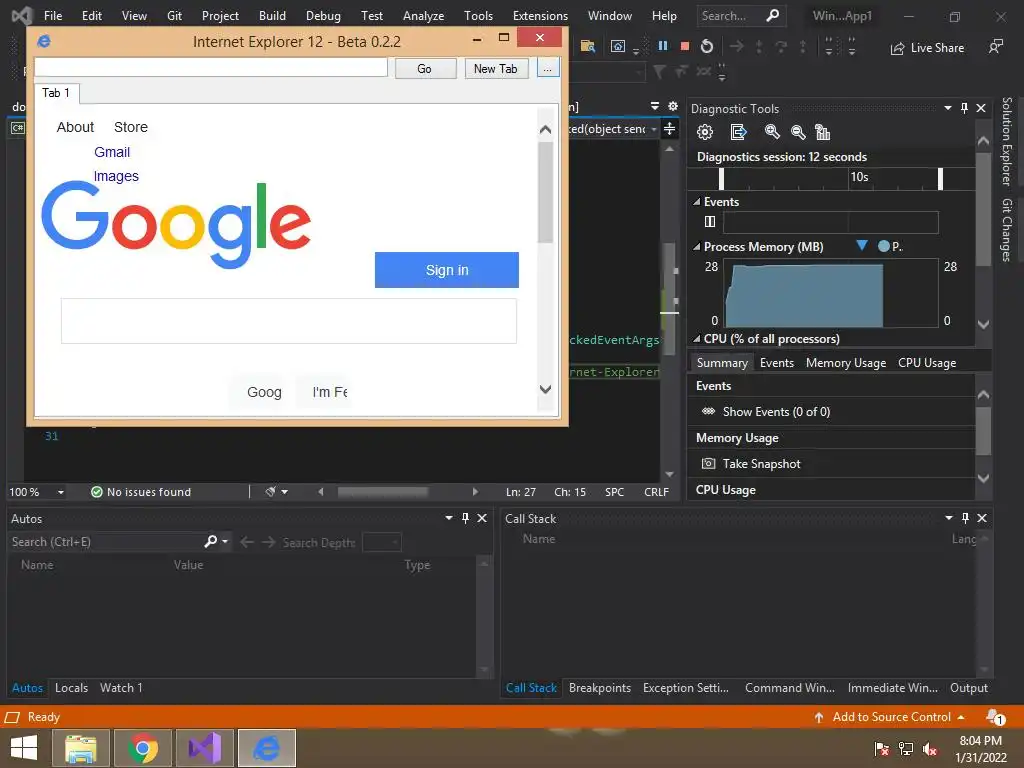Pin the Diagnostic Tools panel
The width and height of the screenshot is (1024, 768).
[965, 108]
